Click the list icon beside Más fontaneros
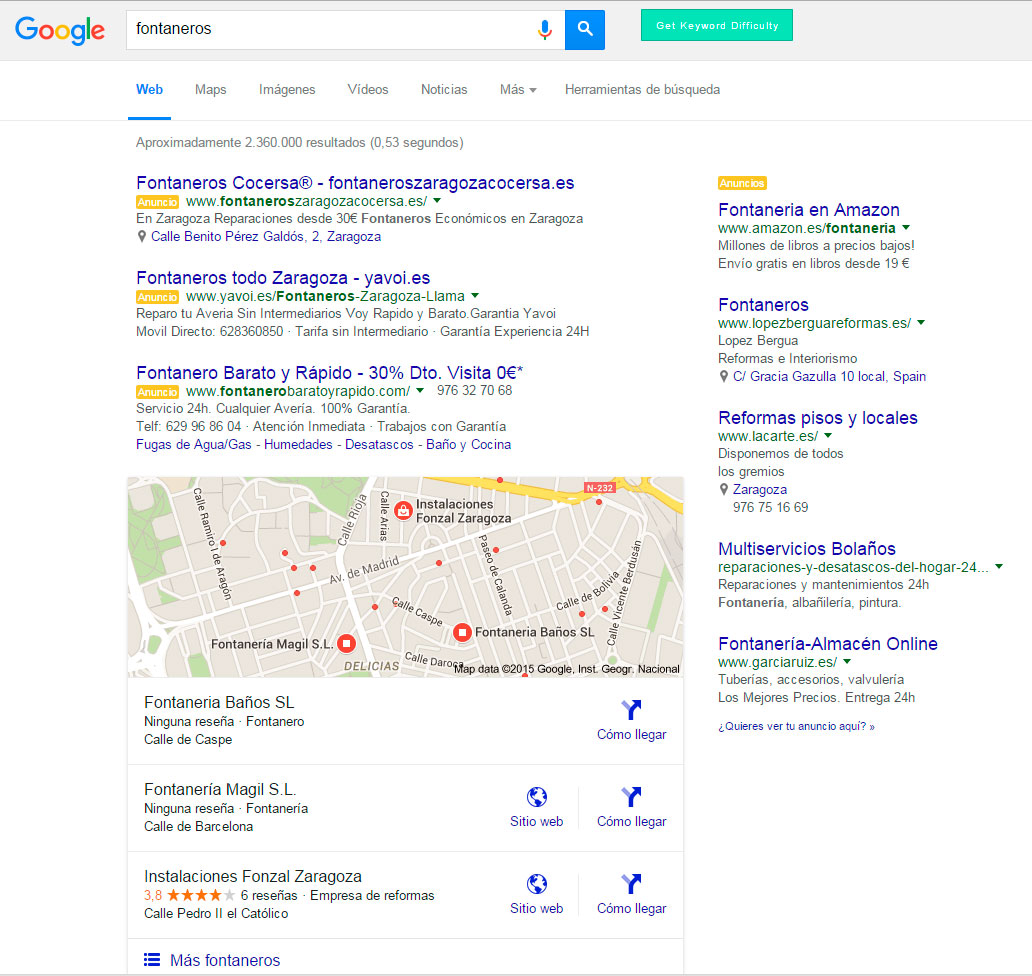Viewport: 1032px width, 976px height. click(152, 960)
